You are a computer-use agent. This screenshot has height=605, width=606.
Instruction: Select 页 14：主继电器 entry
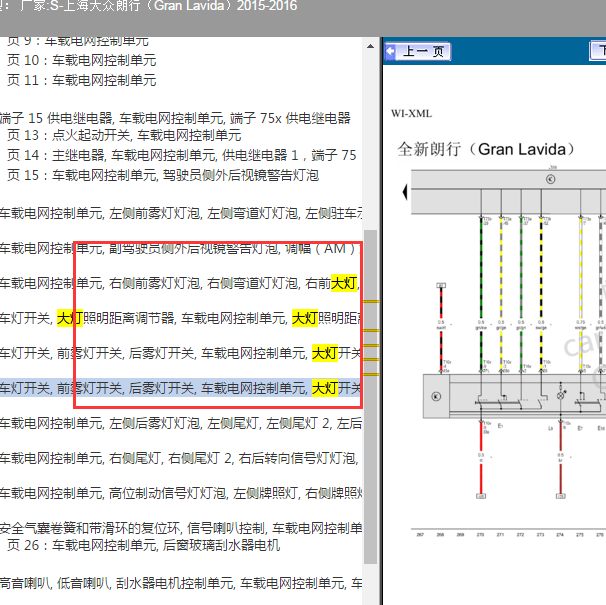pyautogui.click(x=182, y=155)
